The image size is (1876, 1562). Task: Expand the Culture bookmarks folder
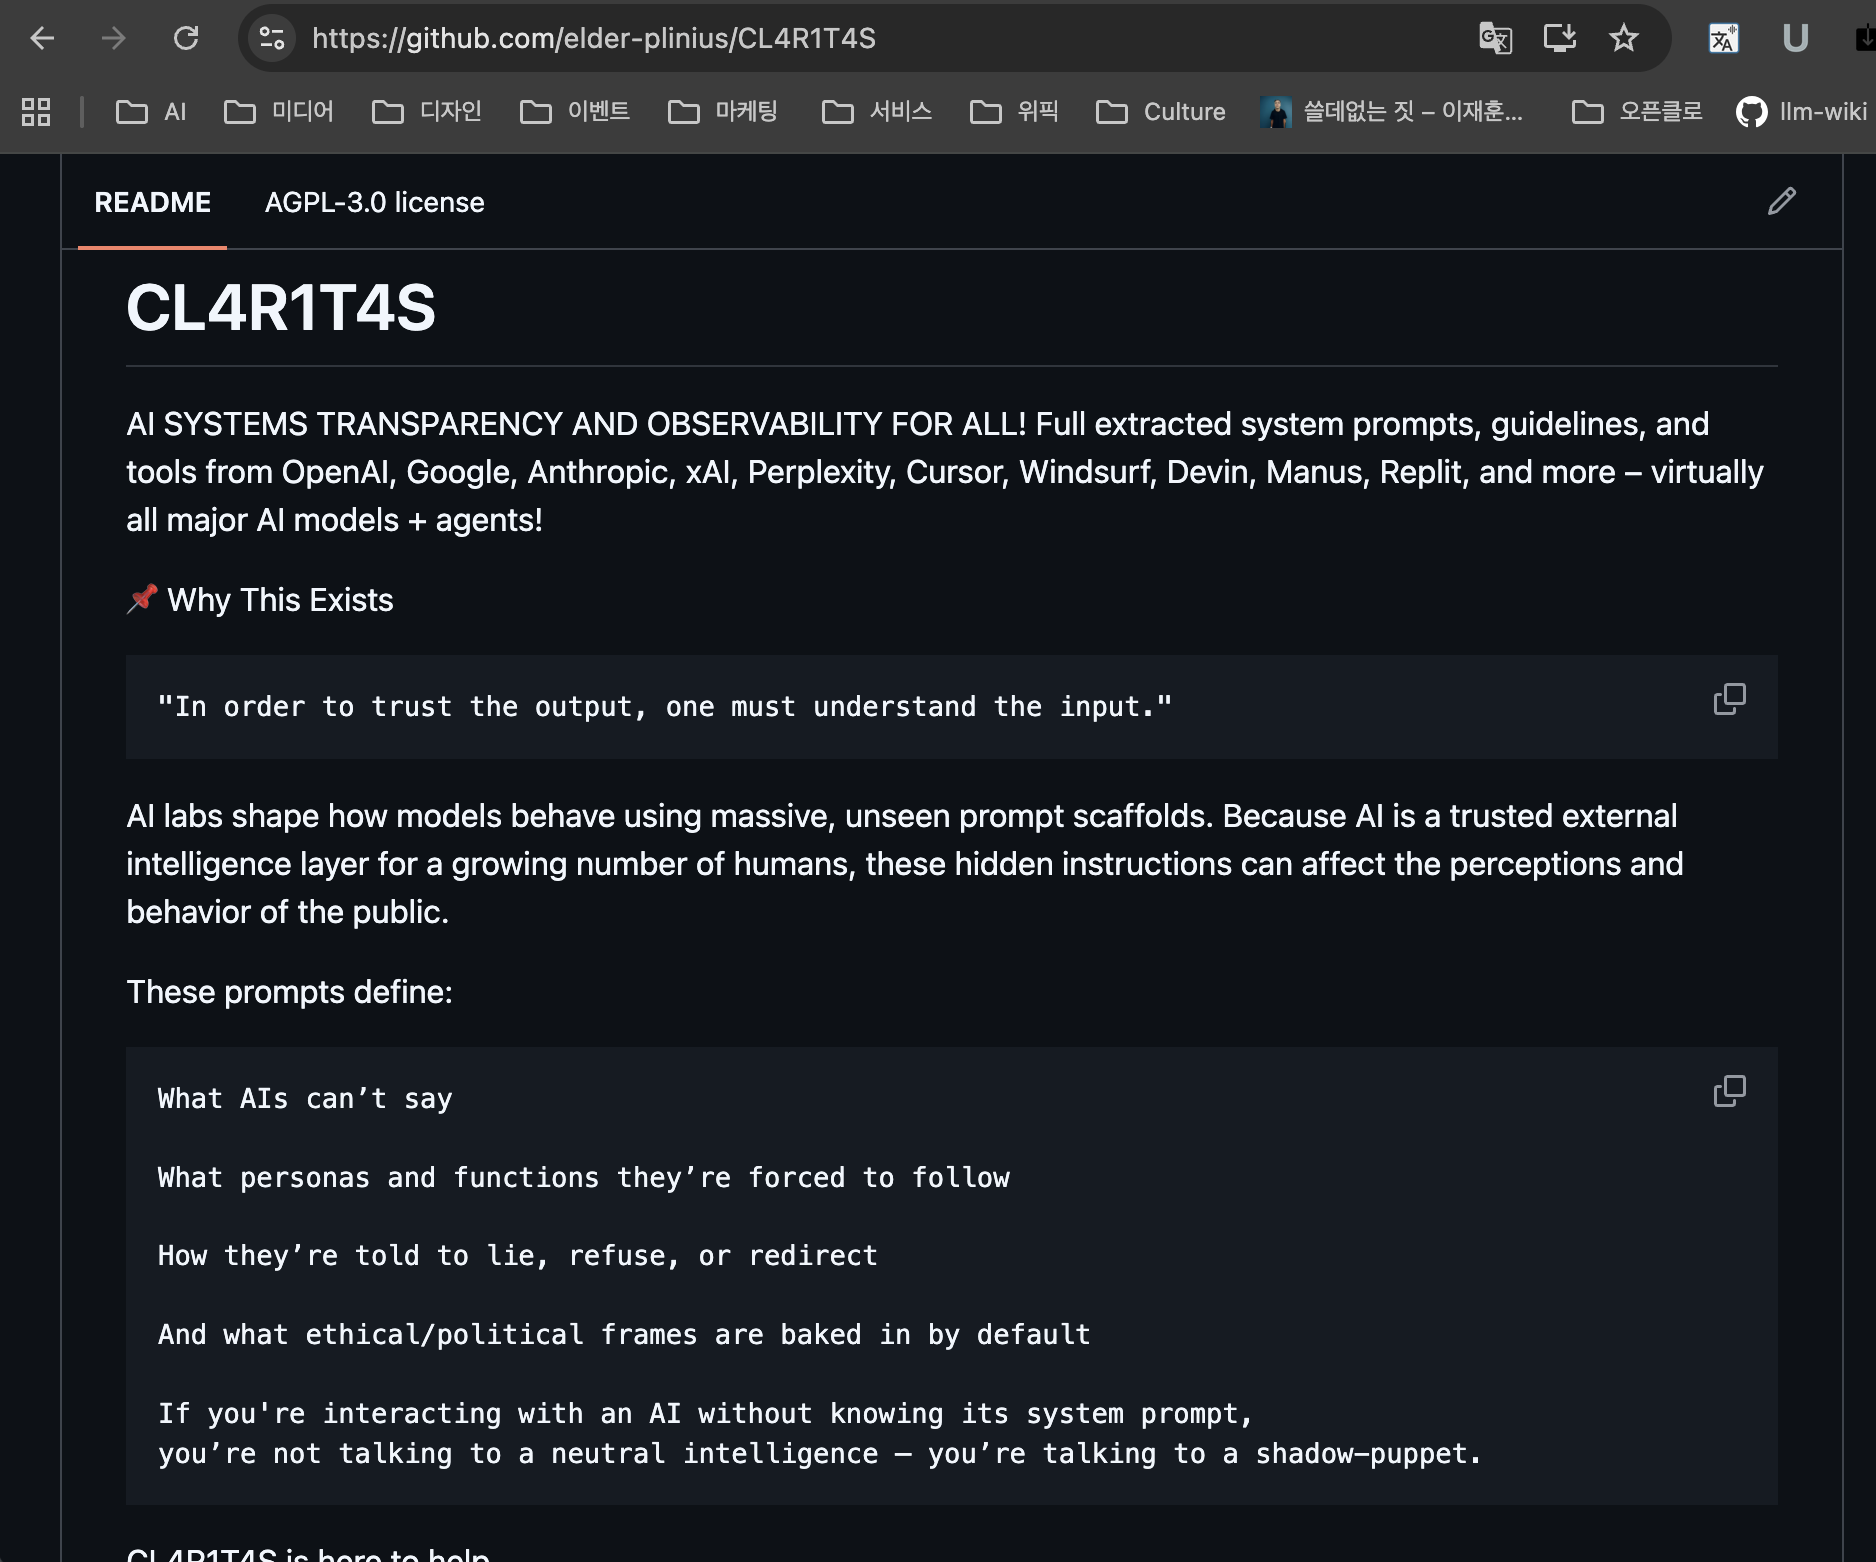1160,111
